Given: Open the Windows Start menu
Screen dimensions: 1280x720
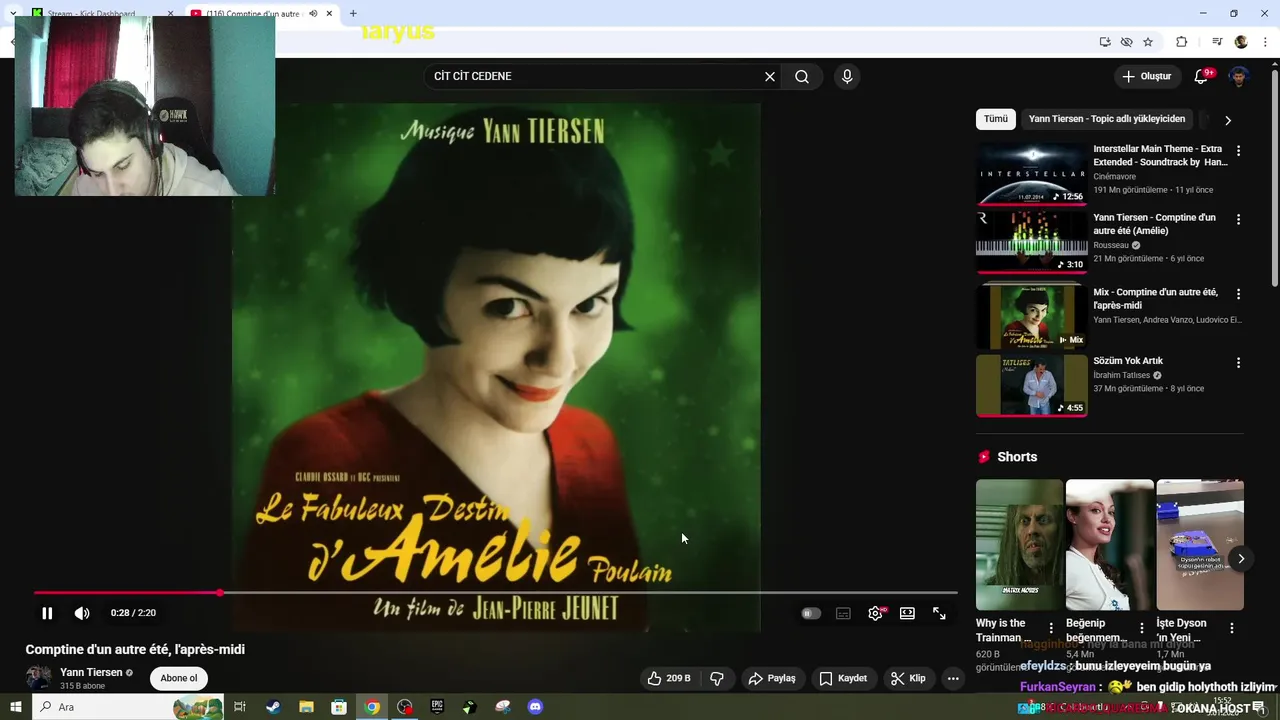Looking at the screenshot, I should click(x=16, y=707).
